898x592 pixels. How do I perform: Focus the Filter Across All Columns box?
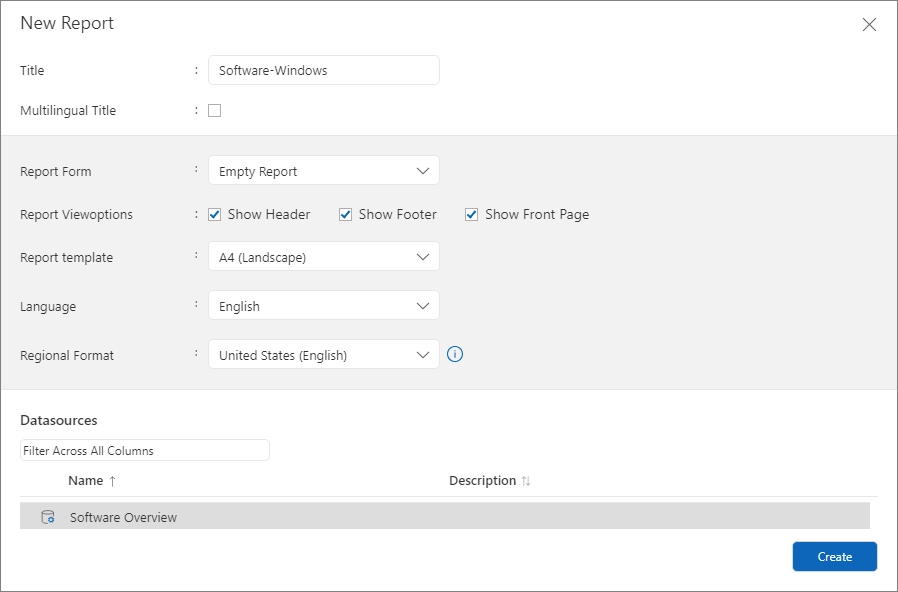point(144,451)
